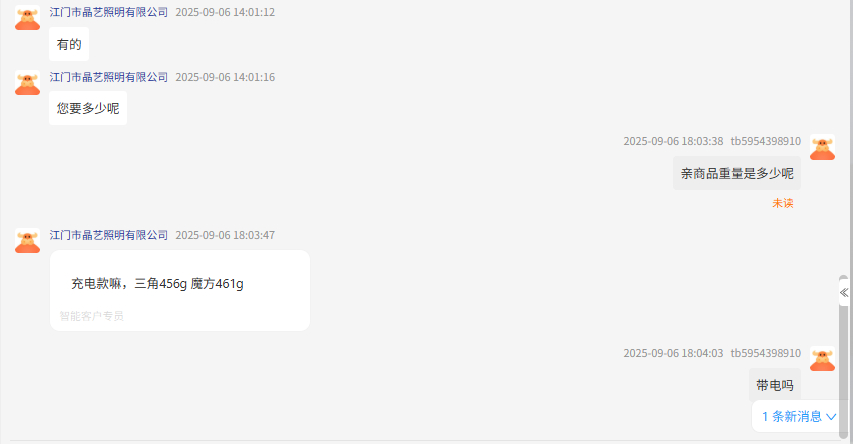Expand the side panel with the double-chevron icon
This screenshot has height=444, width=853.
(x=844, y=293)
